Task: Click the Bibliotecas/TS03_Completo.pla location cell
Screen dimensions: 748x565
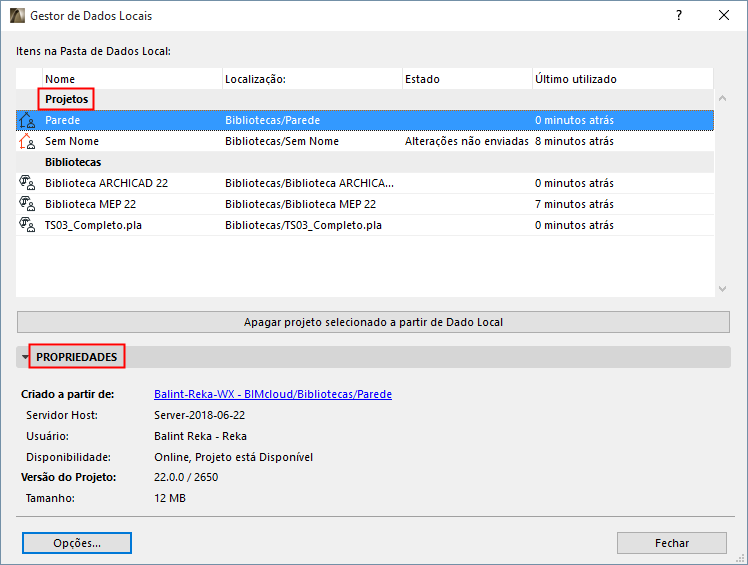Action: click(303, 225)
